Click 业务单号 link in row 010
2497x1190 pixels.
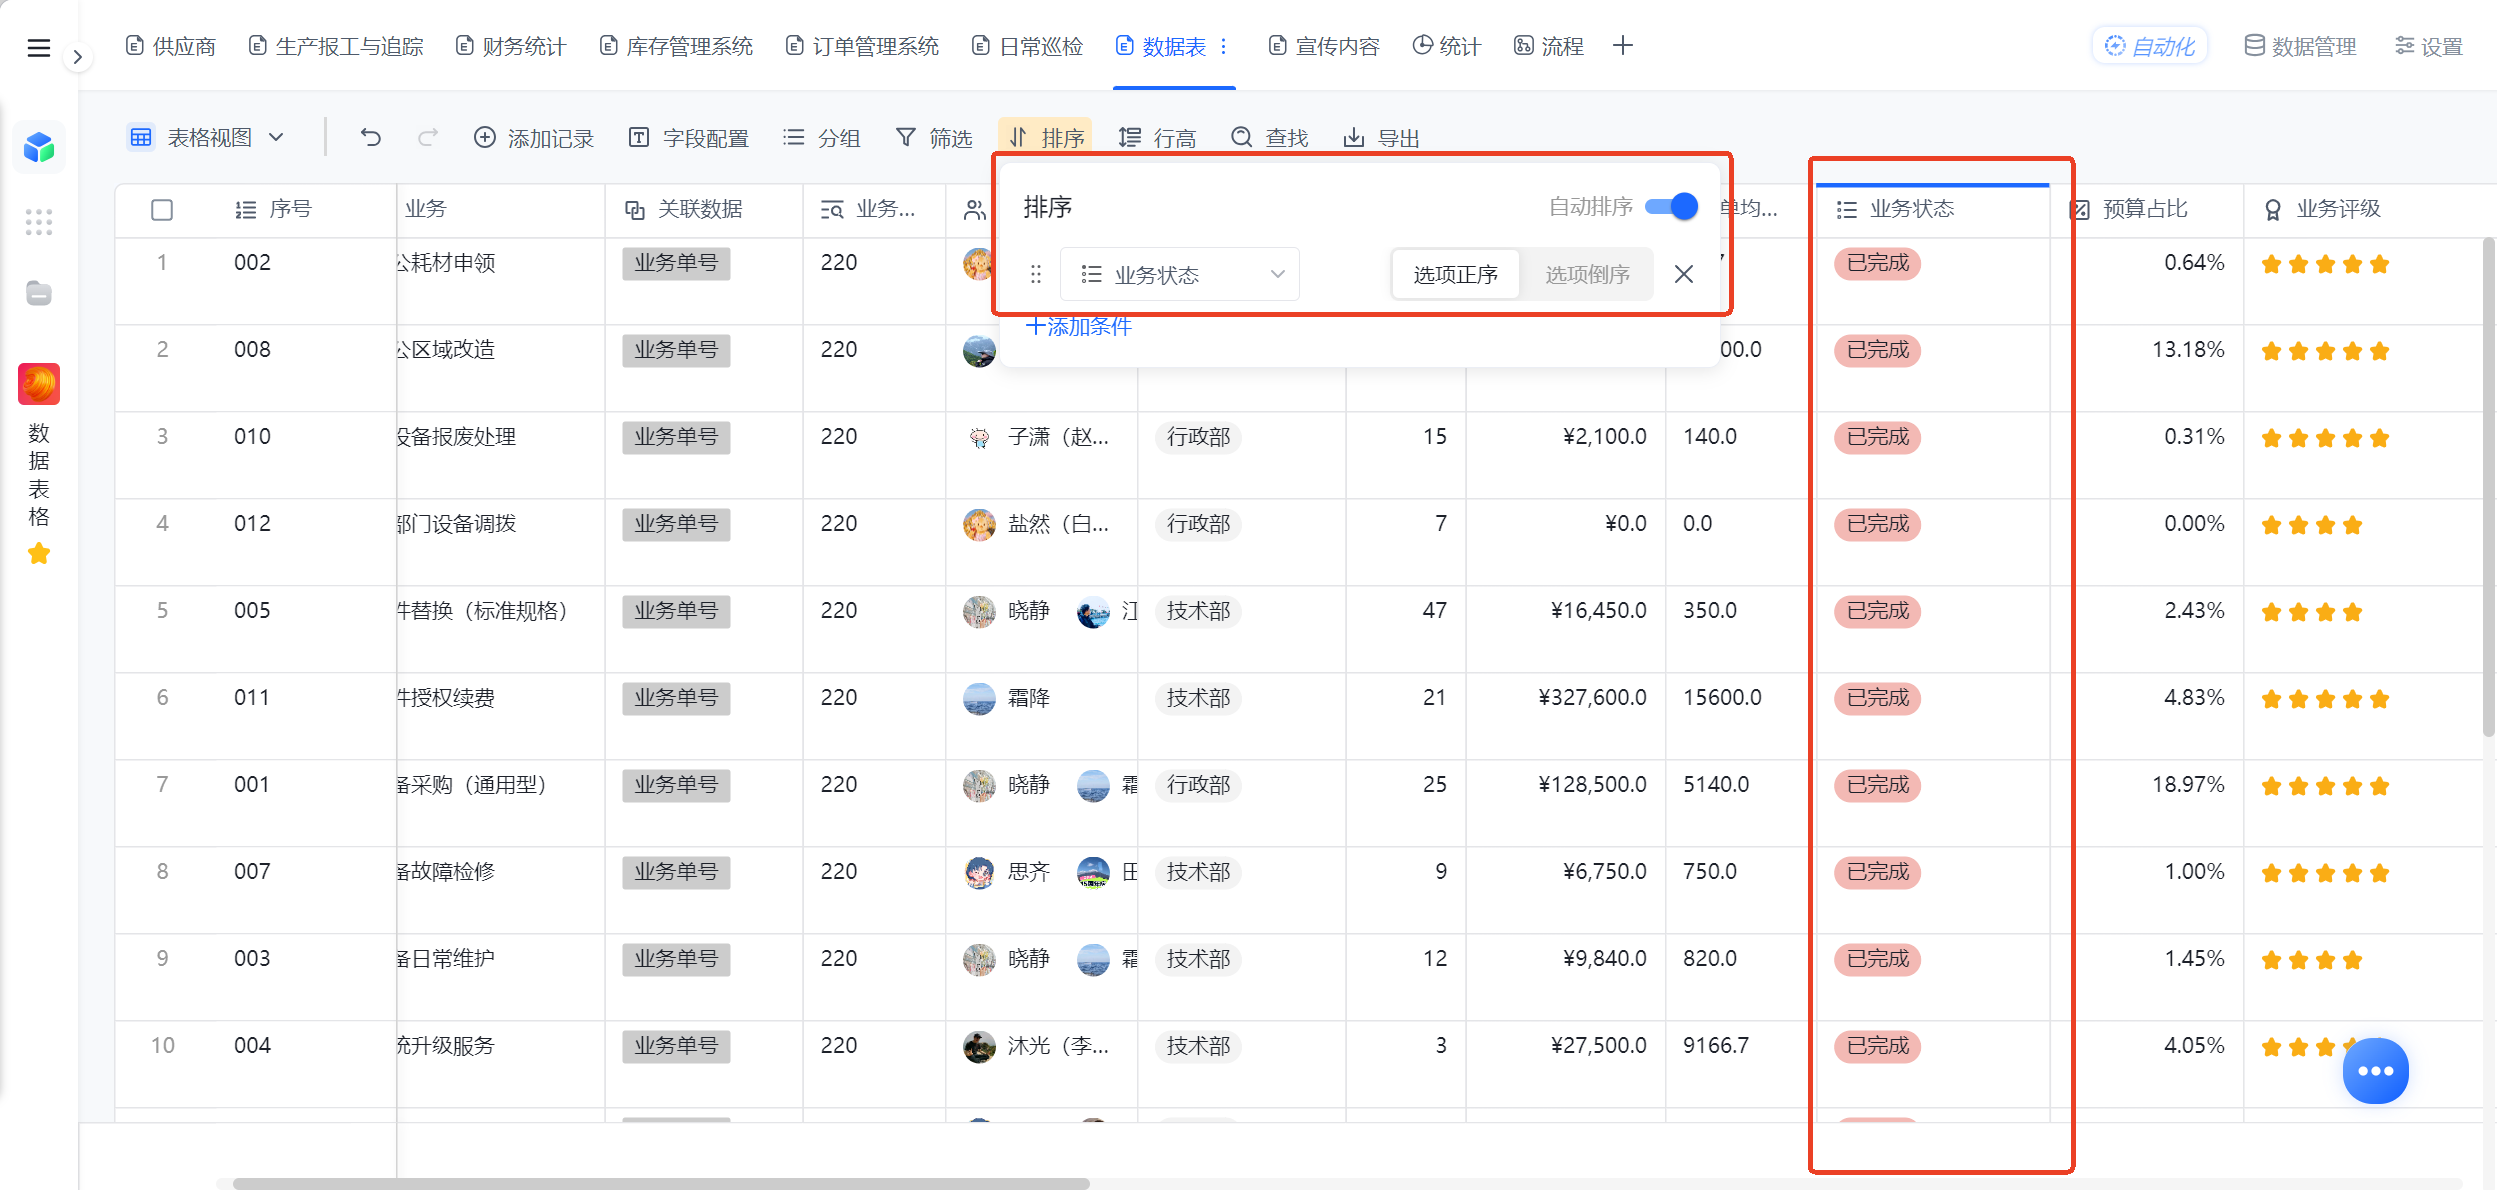pyautogui.click(x=676, y=437)
